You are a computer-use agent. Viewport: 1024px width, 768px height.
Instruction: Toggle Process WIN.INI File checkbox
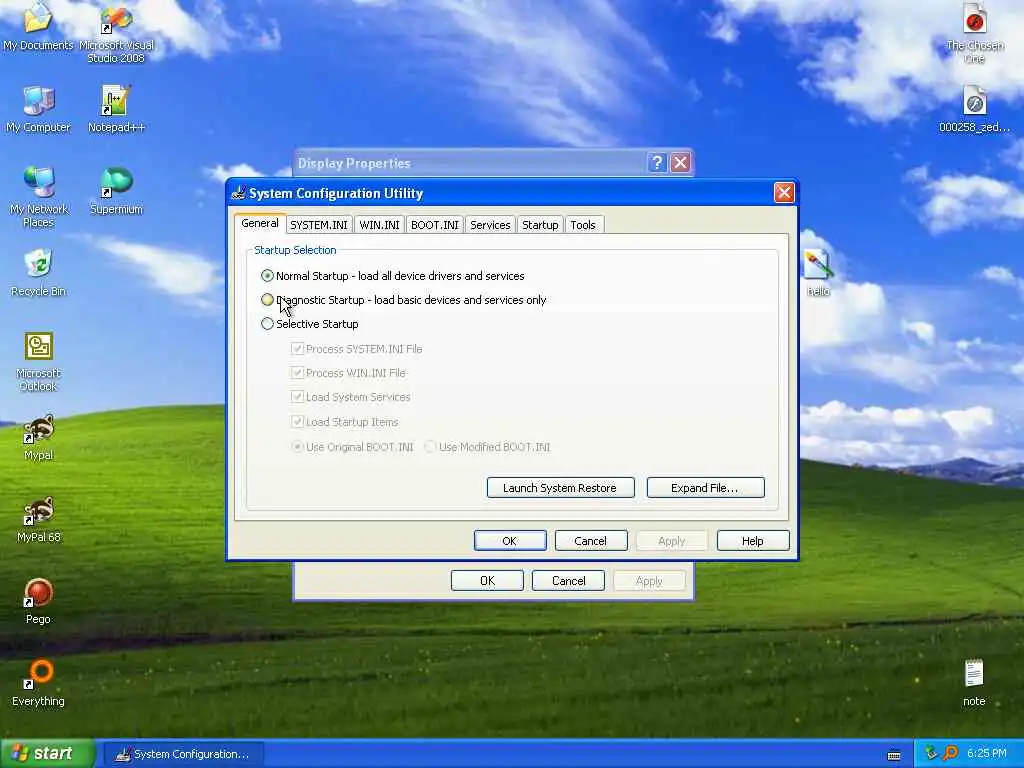tap(297, 373)
